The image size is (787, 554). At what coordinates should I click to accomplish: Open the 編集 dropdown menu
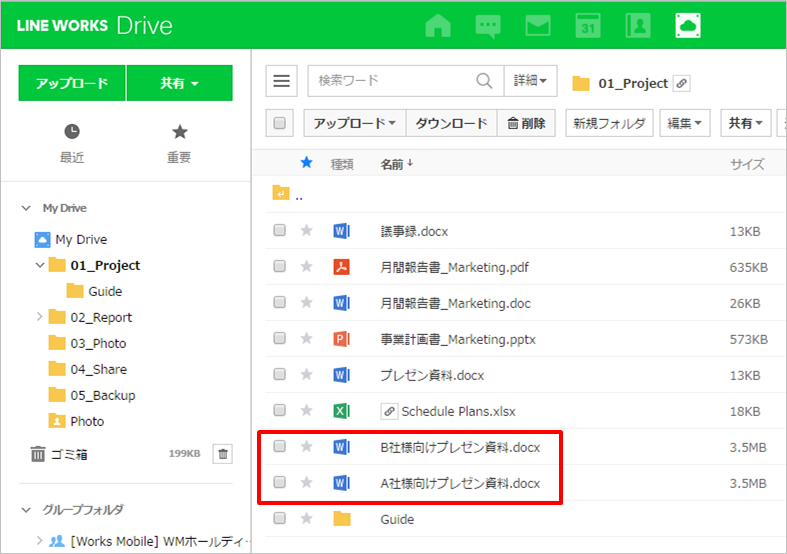pyautogui.click(x=686, y=124)
